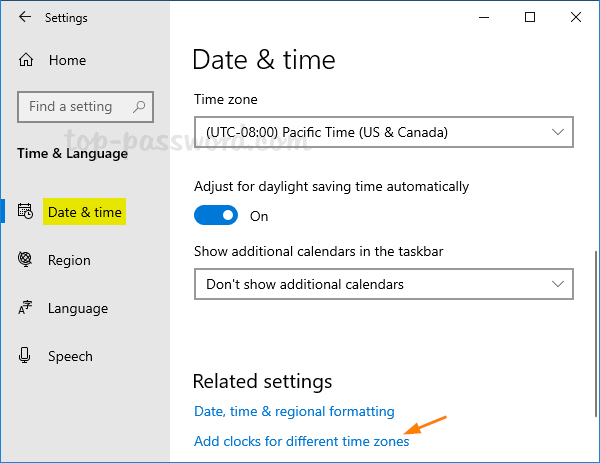Click the Language character icon
Viewport: 600px width, 463px height.
point(27,308)
